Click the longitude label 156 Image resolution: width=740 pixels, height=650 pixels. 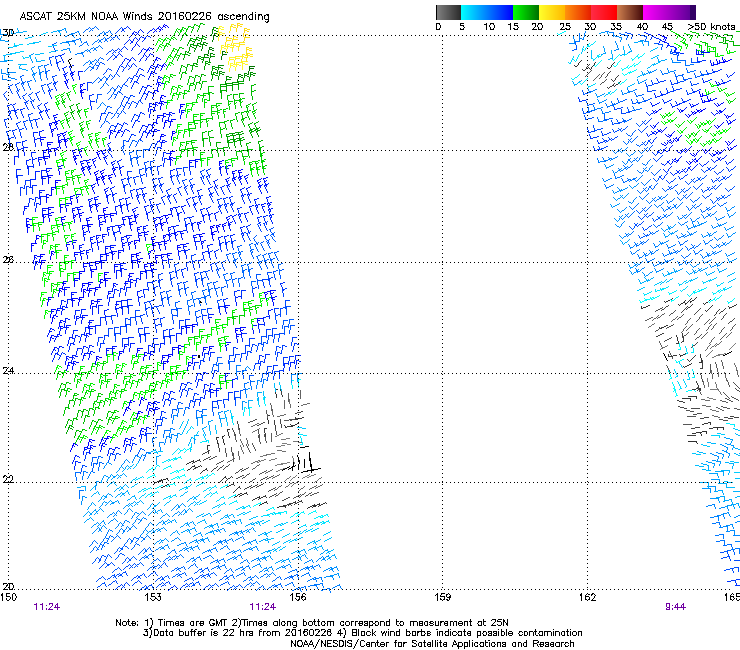click(298, 597)
